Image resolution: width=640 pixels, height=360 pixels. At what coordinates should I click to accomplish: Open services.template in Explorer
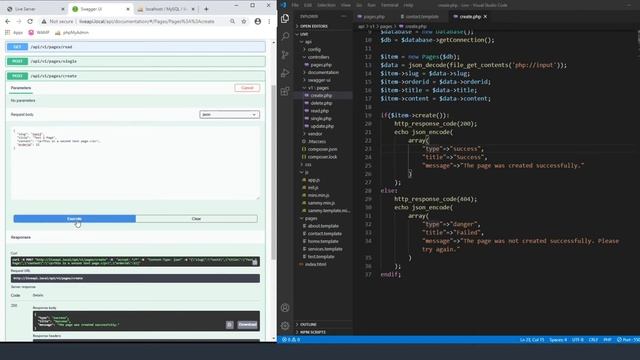(x=325, y=249)
